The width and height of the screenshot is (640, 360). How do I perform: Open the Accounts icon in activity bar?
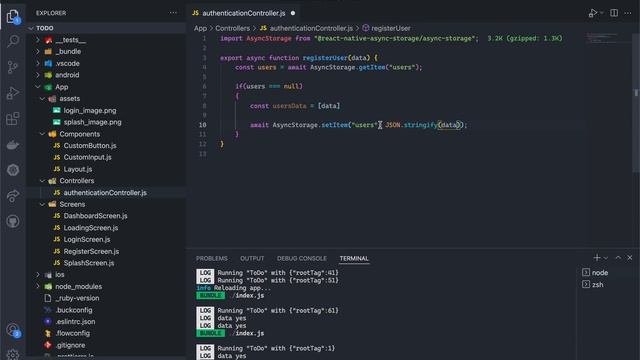tap(13, 330)
